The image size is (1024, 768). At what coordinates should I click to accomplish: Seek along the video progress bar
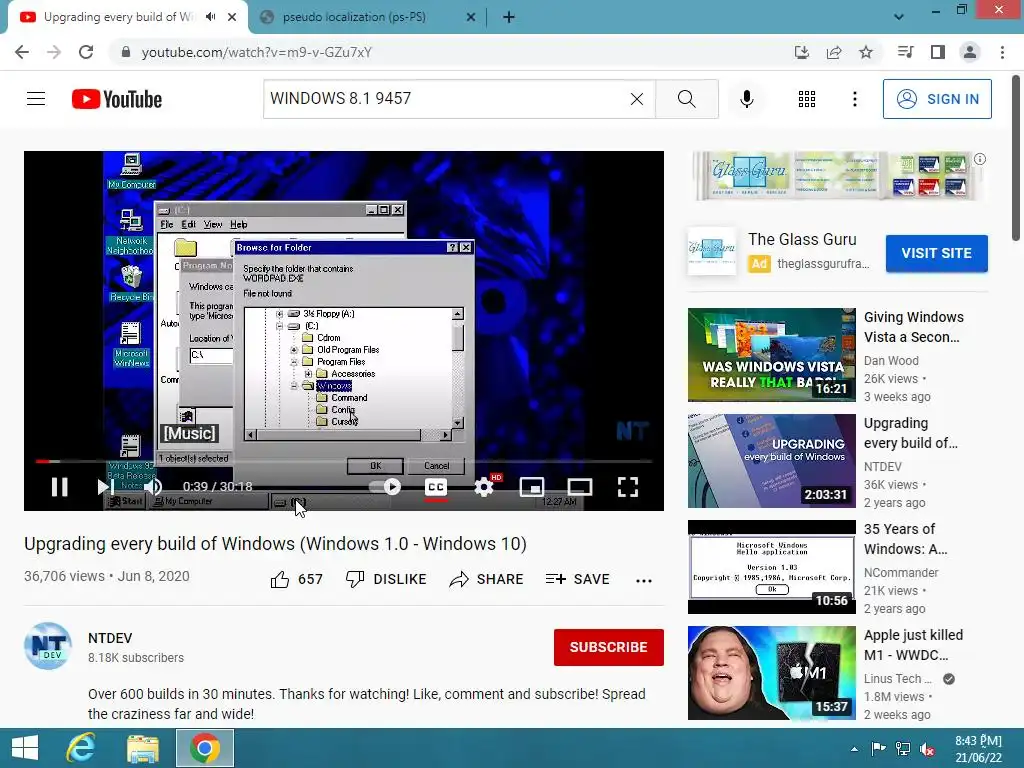(344, 461)
